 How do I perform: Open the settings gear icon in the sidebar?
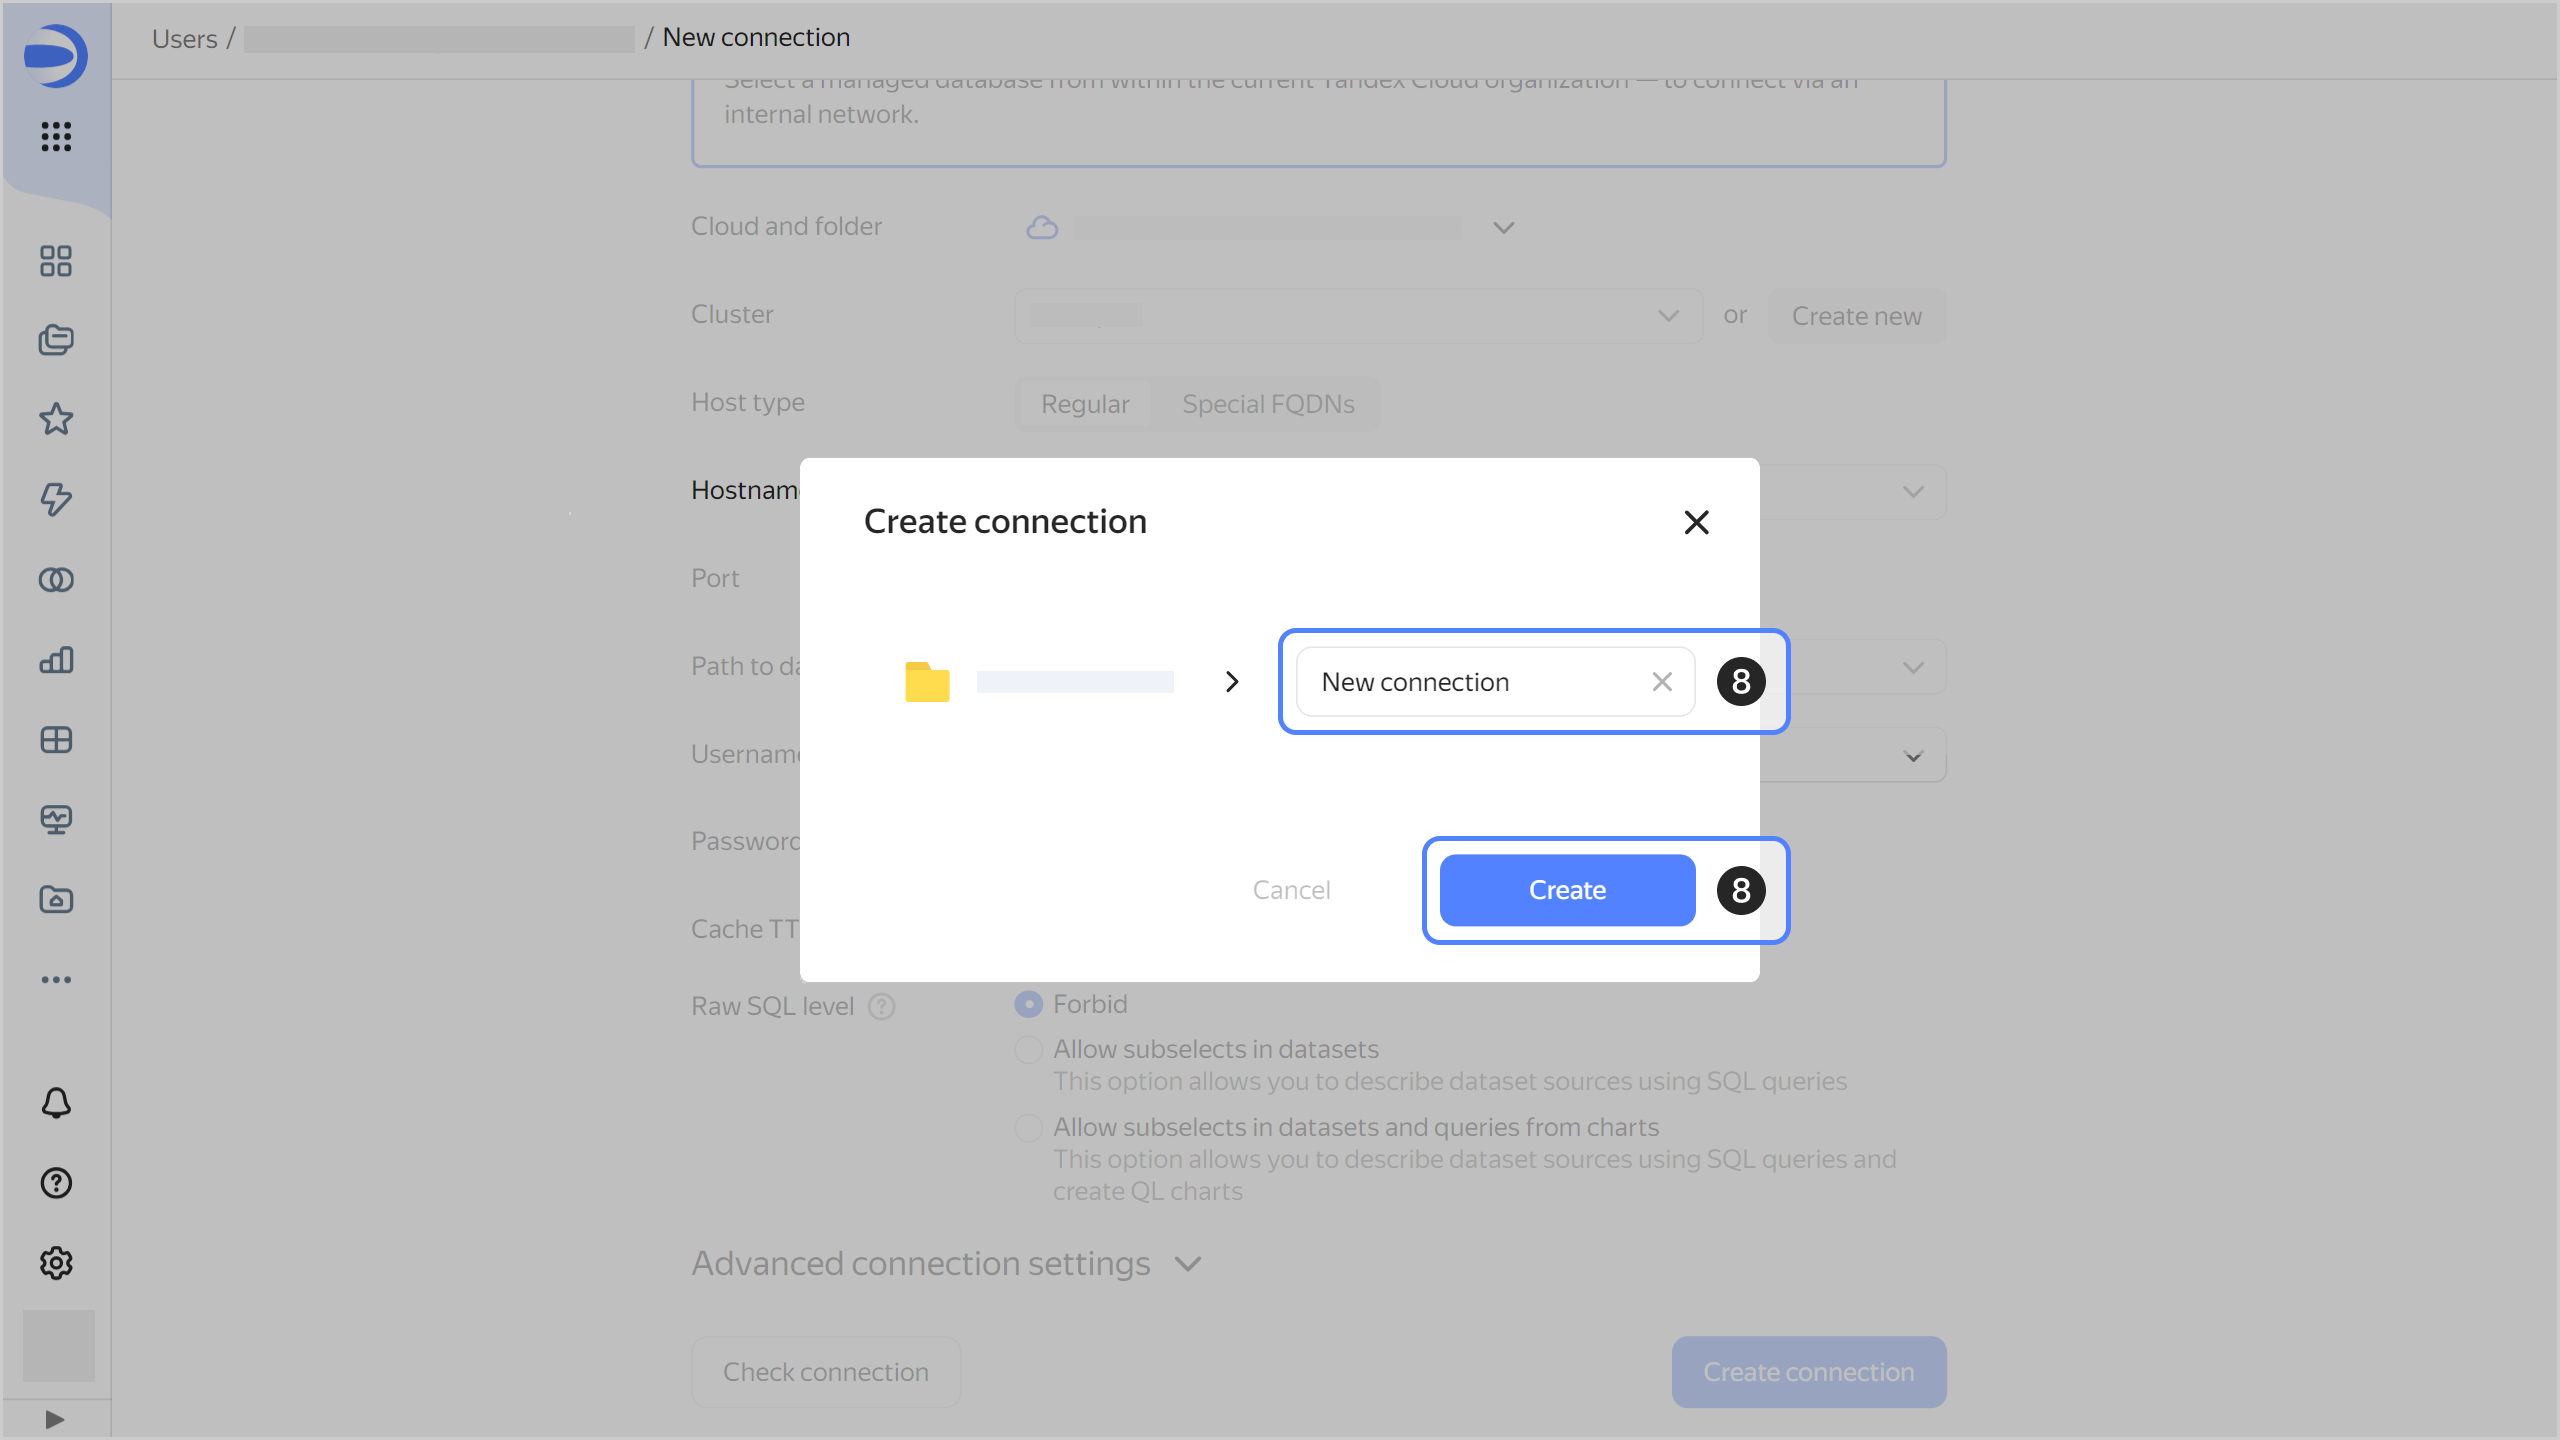[56, 1263]
